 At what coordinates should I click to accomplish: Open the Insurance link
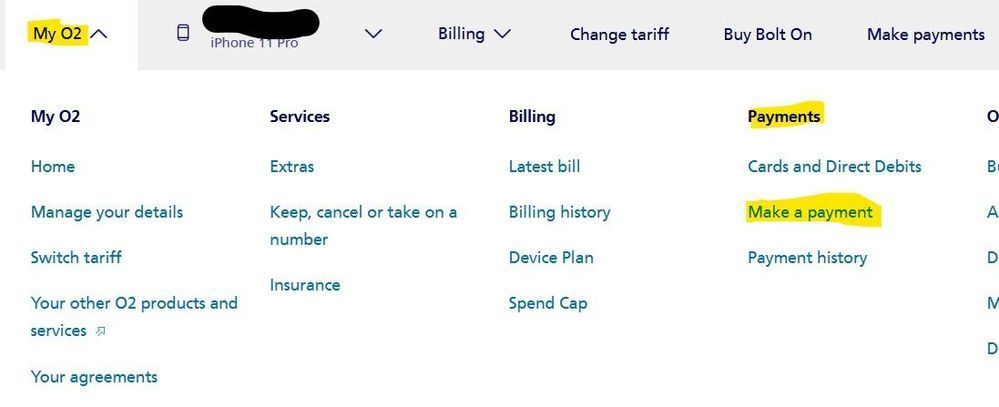click(x=305, y=285)
